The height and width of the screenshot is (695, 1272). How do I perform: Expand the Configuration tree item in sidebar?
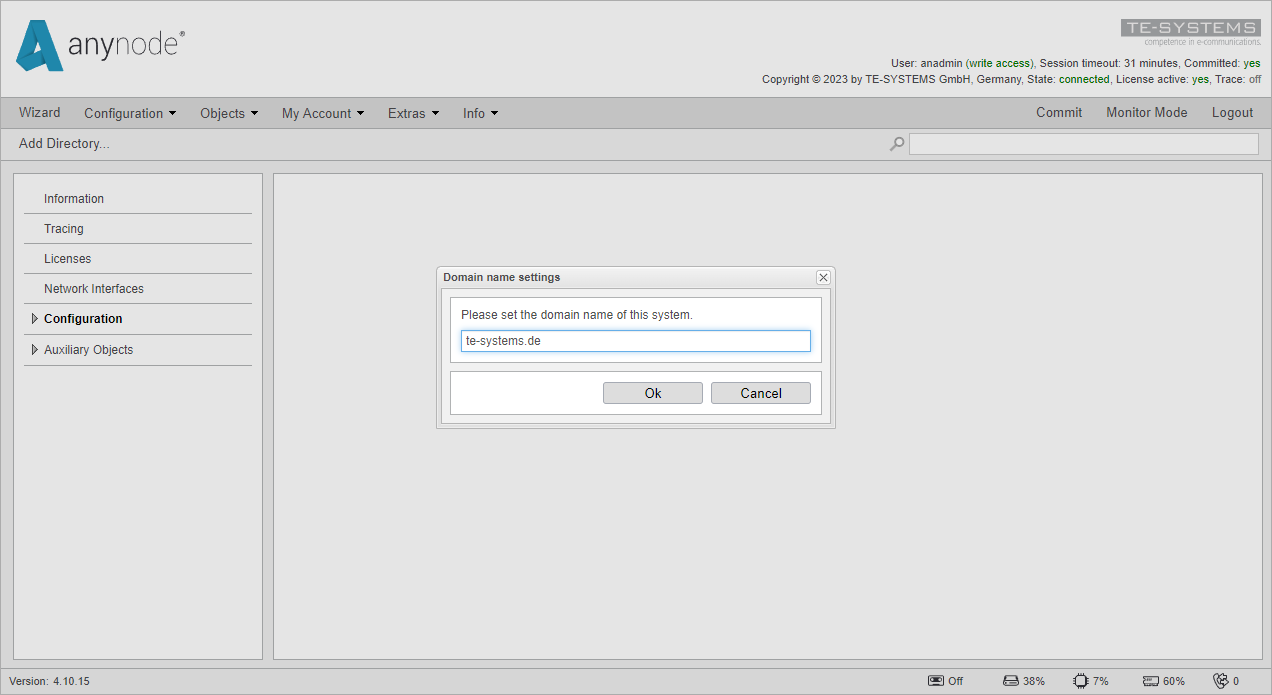point(34,319)
